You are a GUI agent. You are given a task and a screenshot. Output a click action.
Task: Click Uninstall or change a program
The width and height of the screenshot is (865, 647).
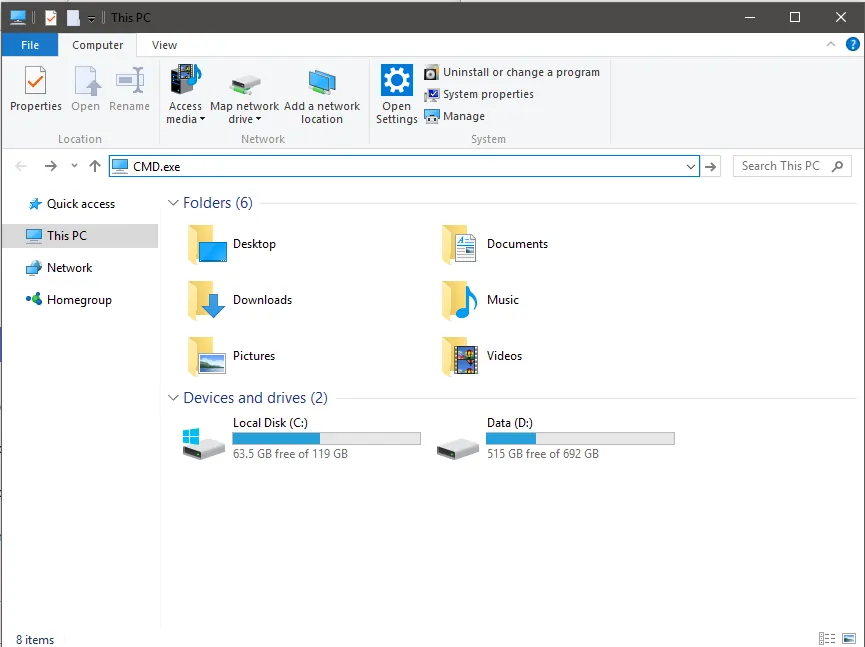(512, 72)
